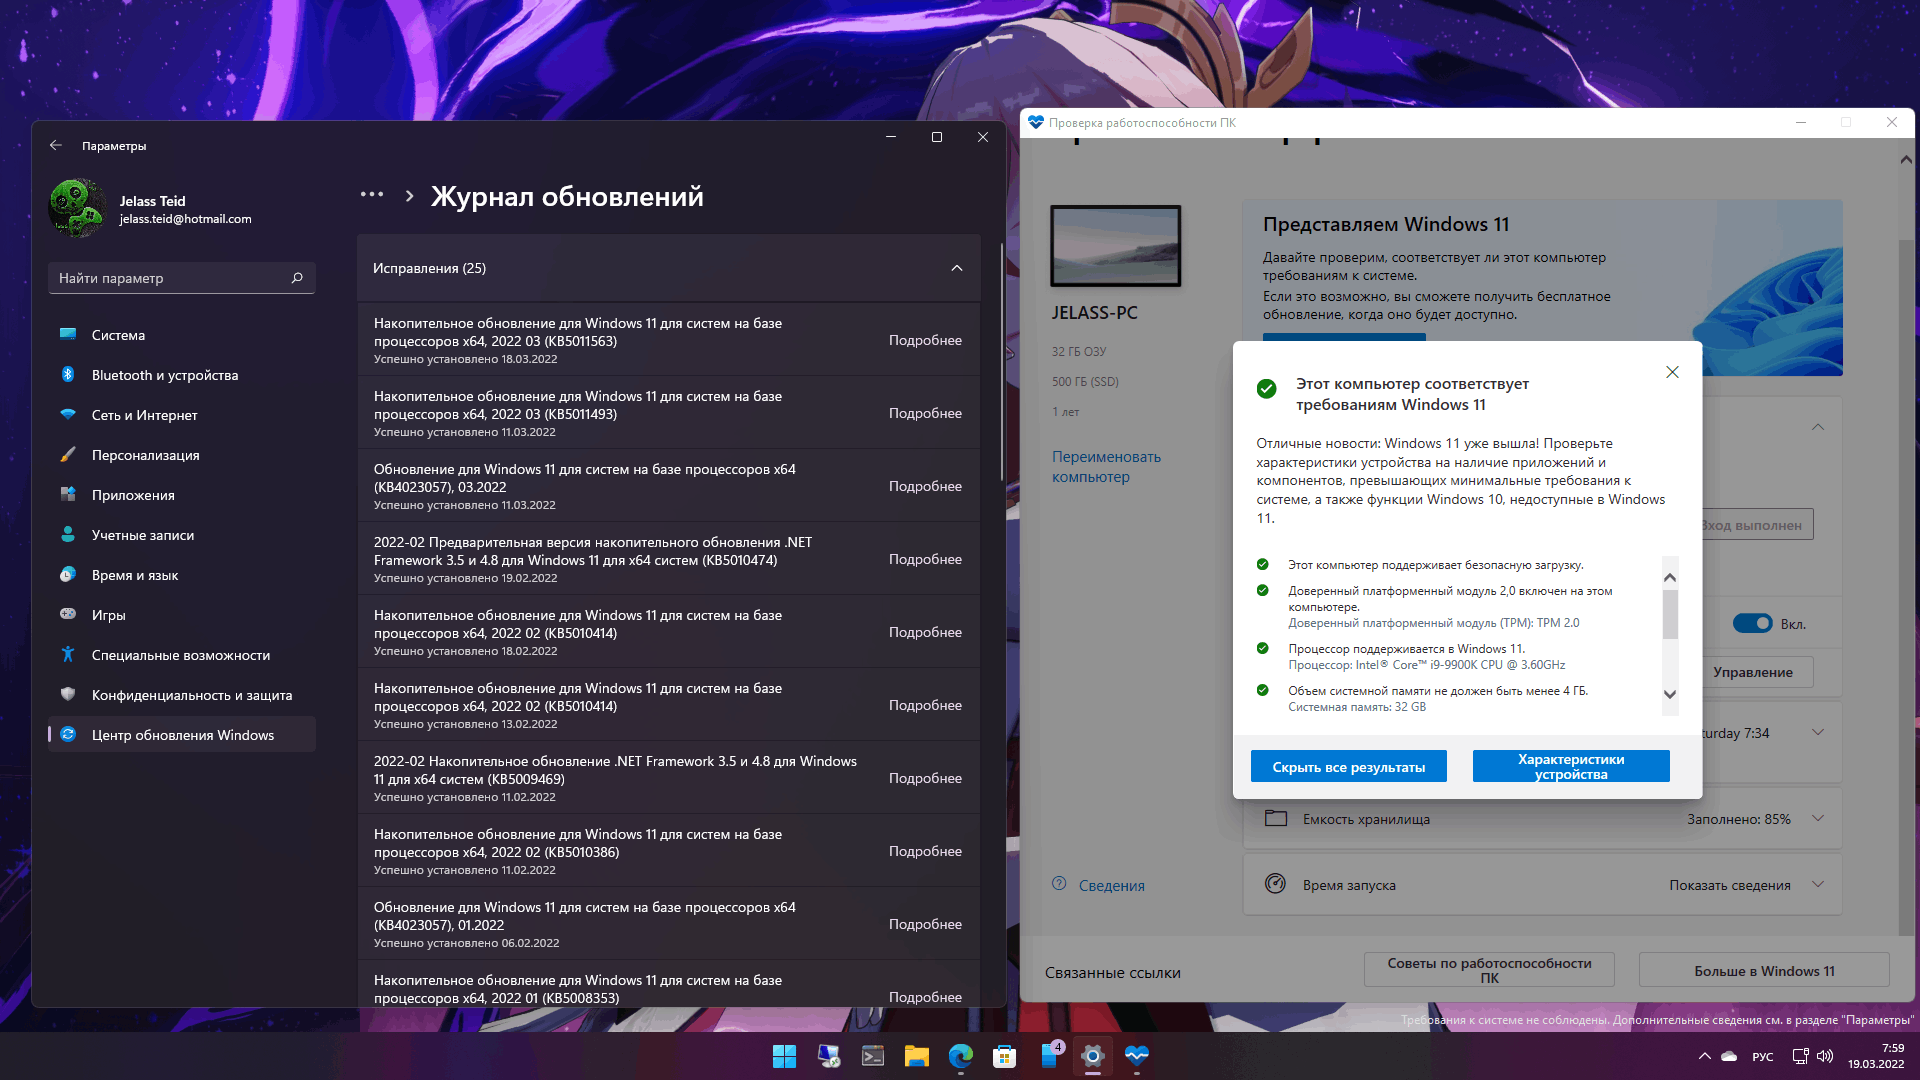The height and width of the screenshot is (1080, 1920).
Task: Click the second taskbar icon next to Start
Action: (828, 1056)
